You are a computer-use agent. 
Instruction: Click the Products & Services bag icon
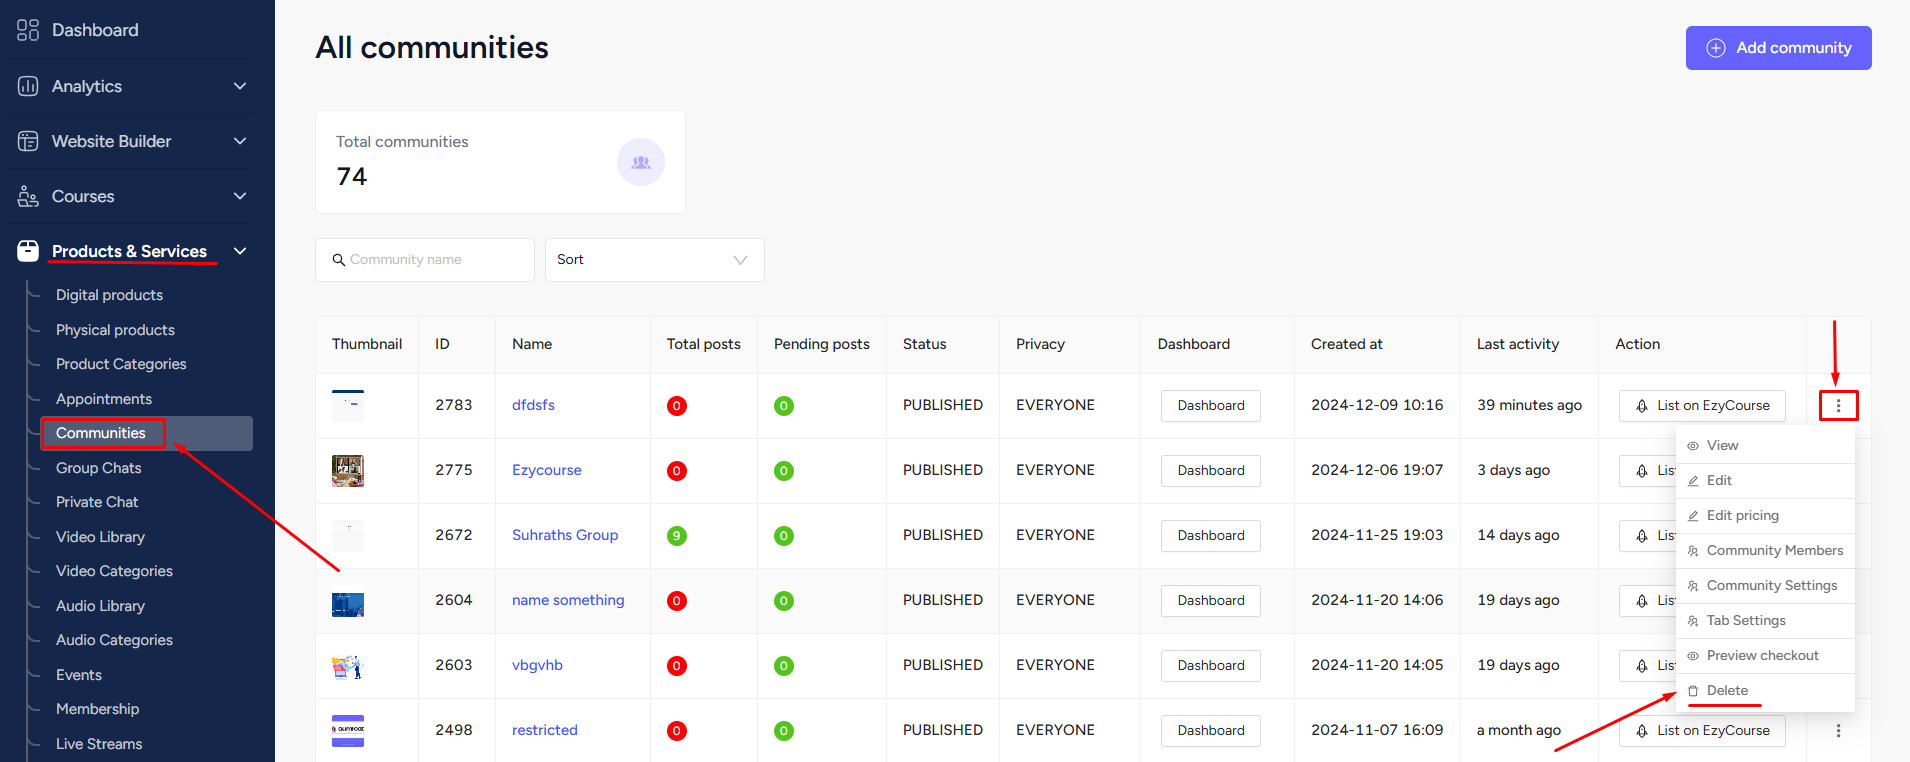[x=28, y=251]
